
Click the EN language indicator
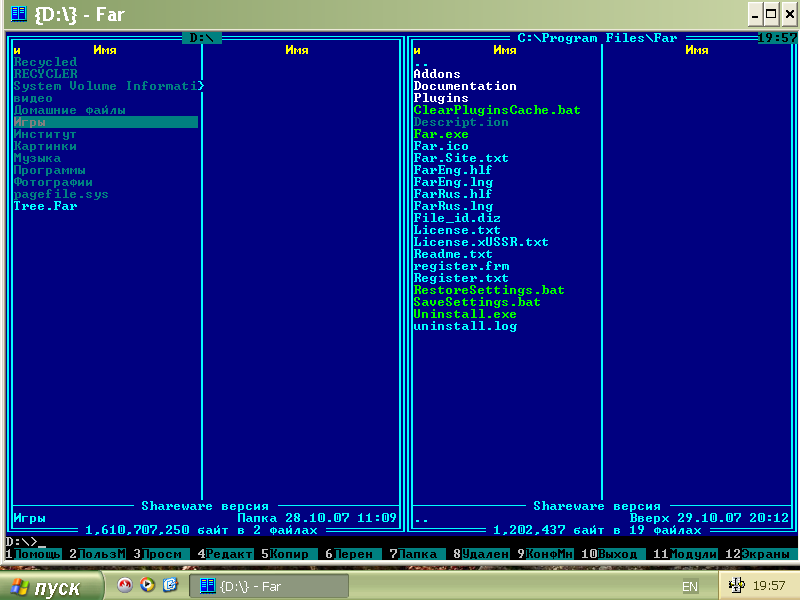690,586
